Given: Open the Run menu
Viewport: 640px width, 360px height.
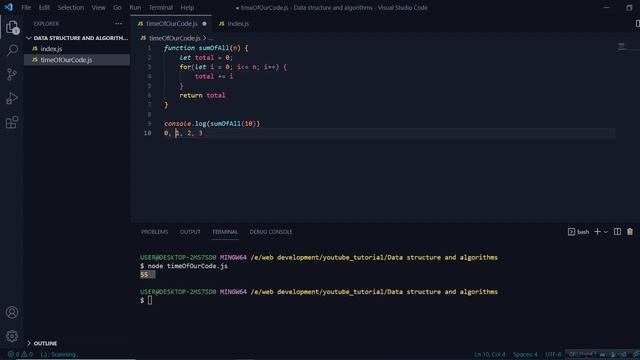Looking at the screenshot, I should 135,7.
